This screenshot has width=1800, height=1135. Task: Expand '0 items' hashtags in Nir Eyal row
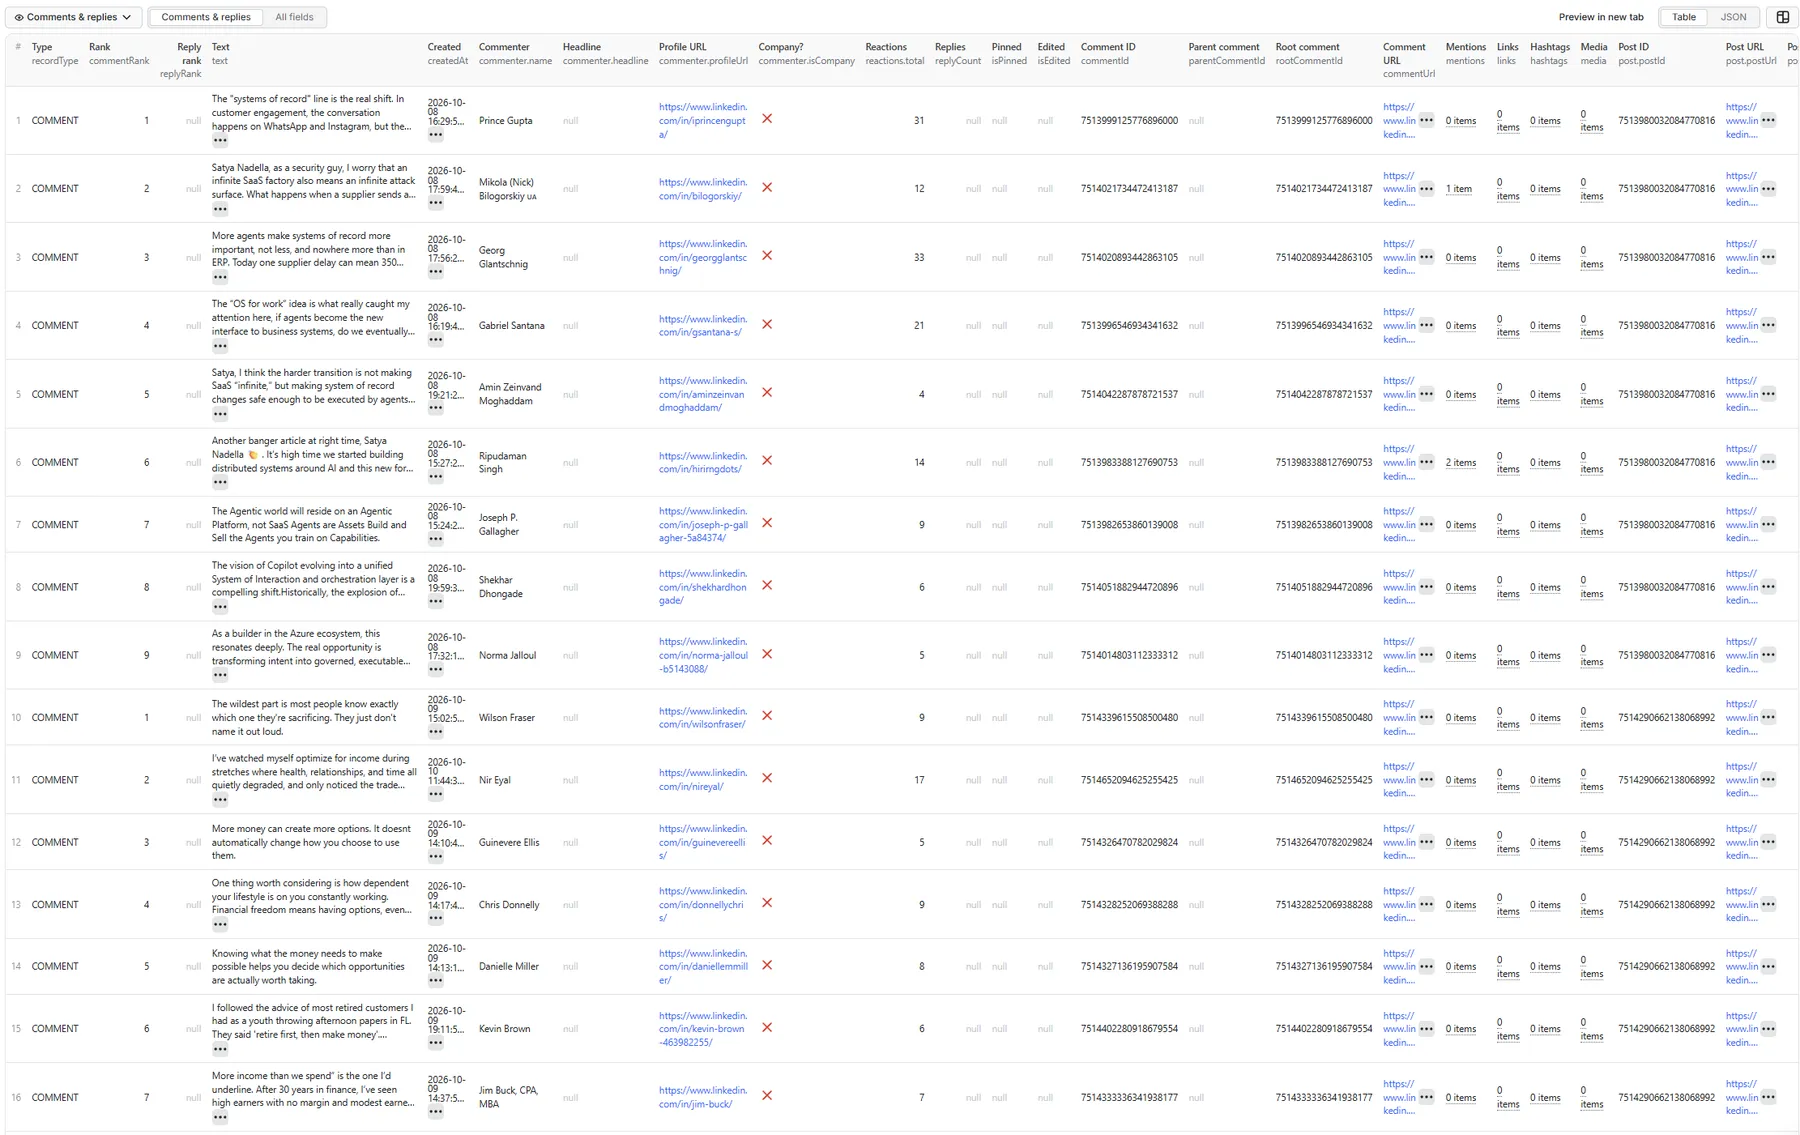pos(1545,781)
